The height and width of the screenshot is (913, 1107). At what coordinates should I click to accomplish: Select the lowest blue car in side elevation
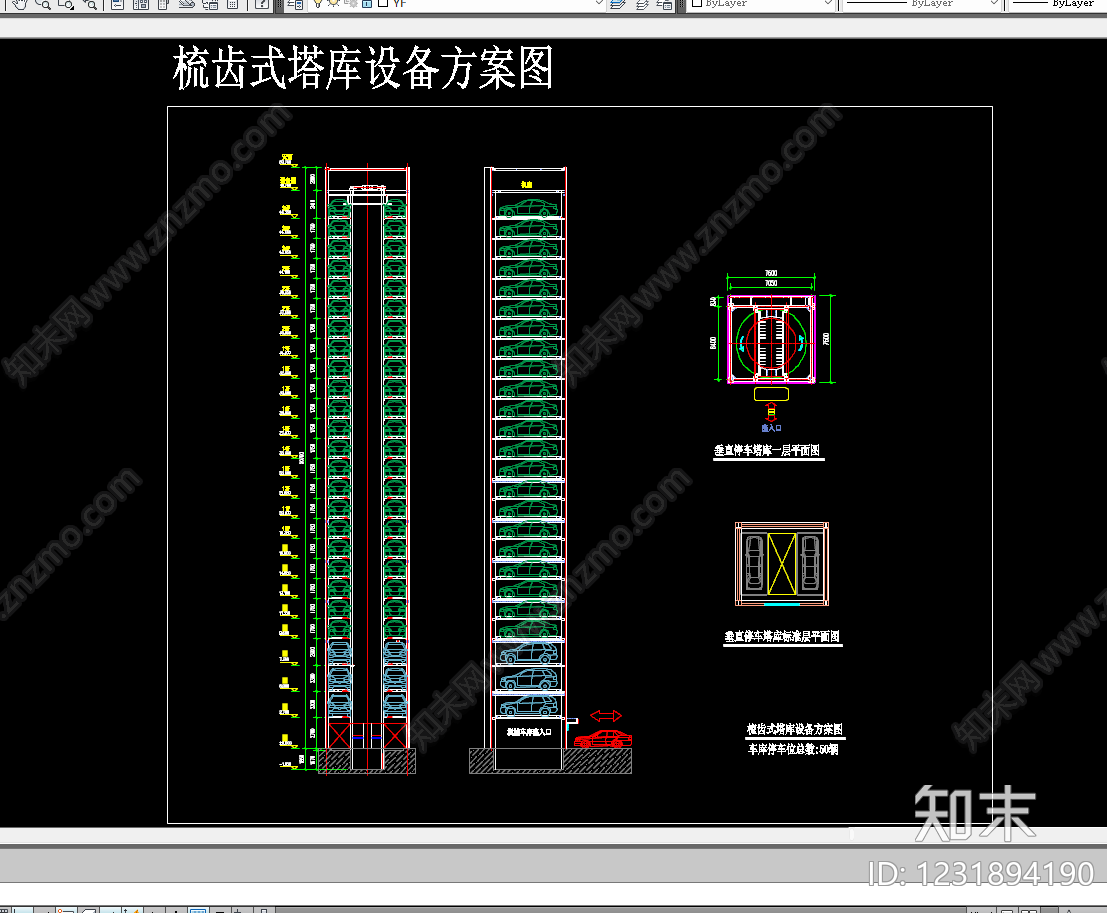click(x=528, y=705)
